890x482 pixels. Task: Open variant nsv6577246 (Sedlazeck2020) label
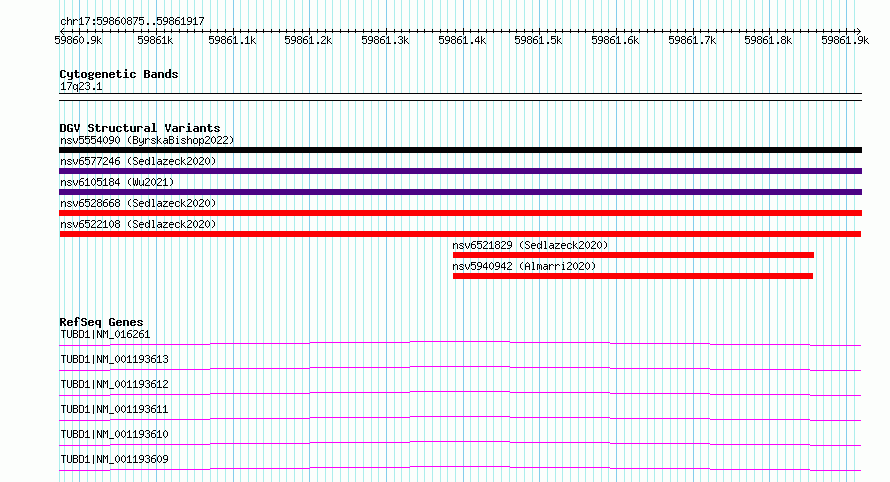[x=138, y=161]
